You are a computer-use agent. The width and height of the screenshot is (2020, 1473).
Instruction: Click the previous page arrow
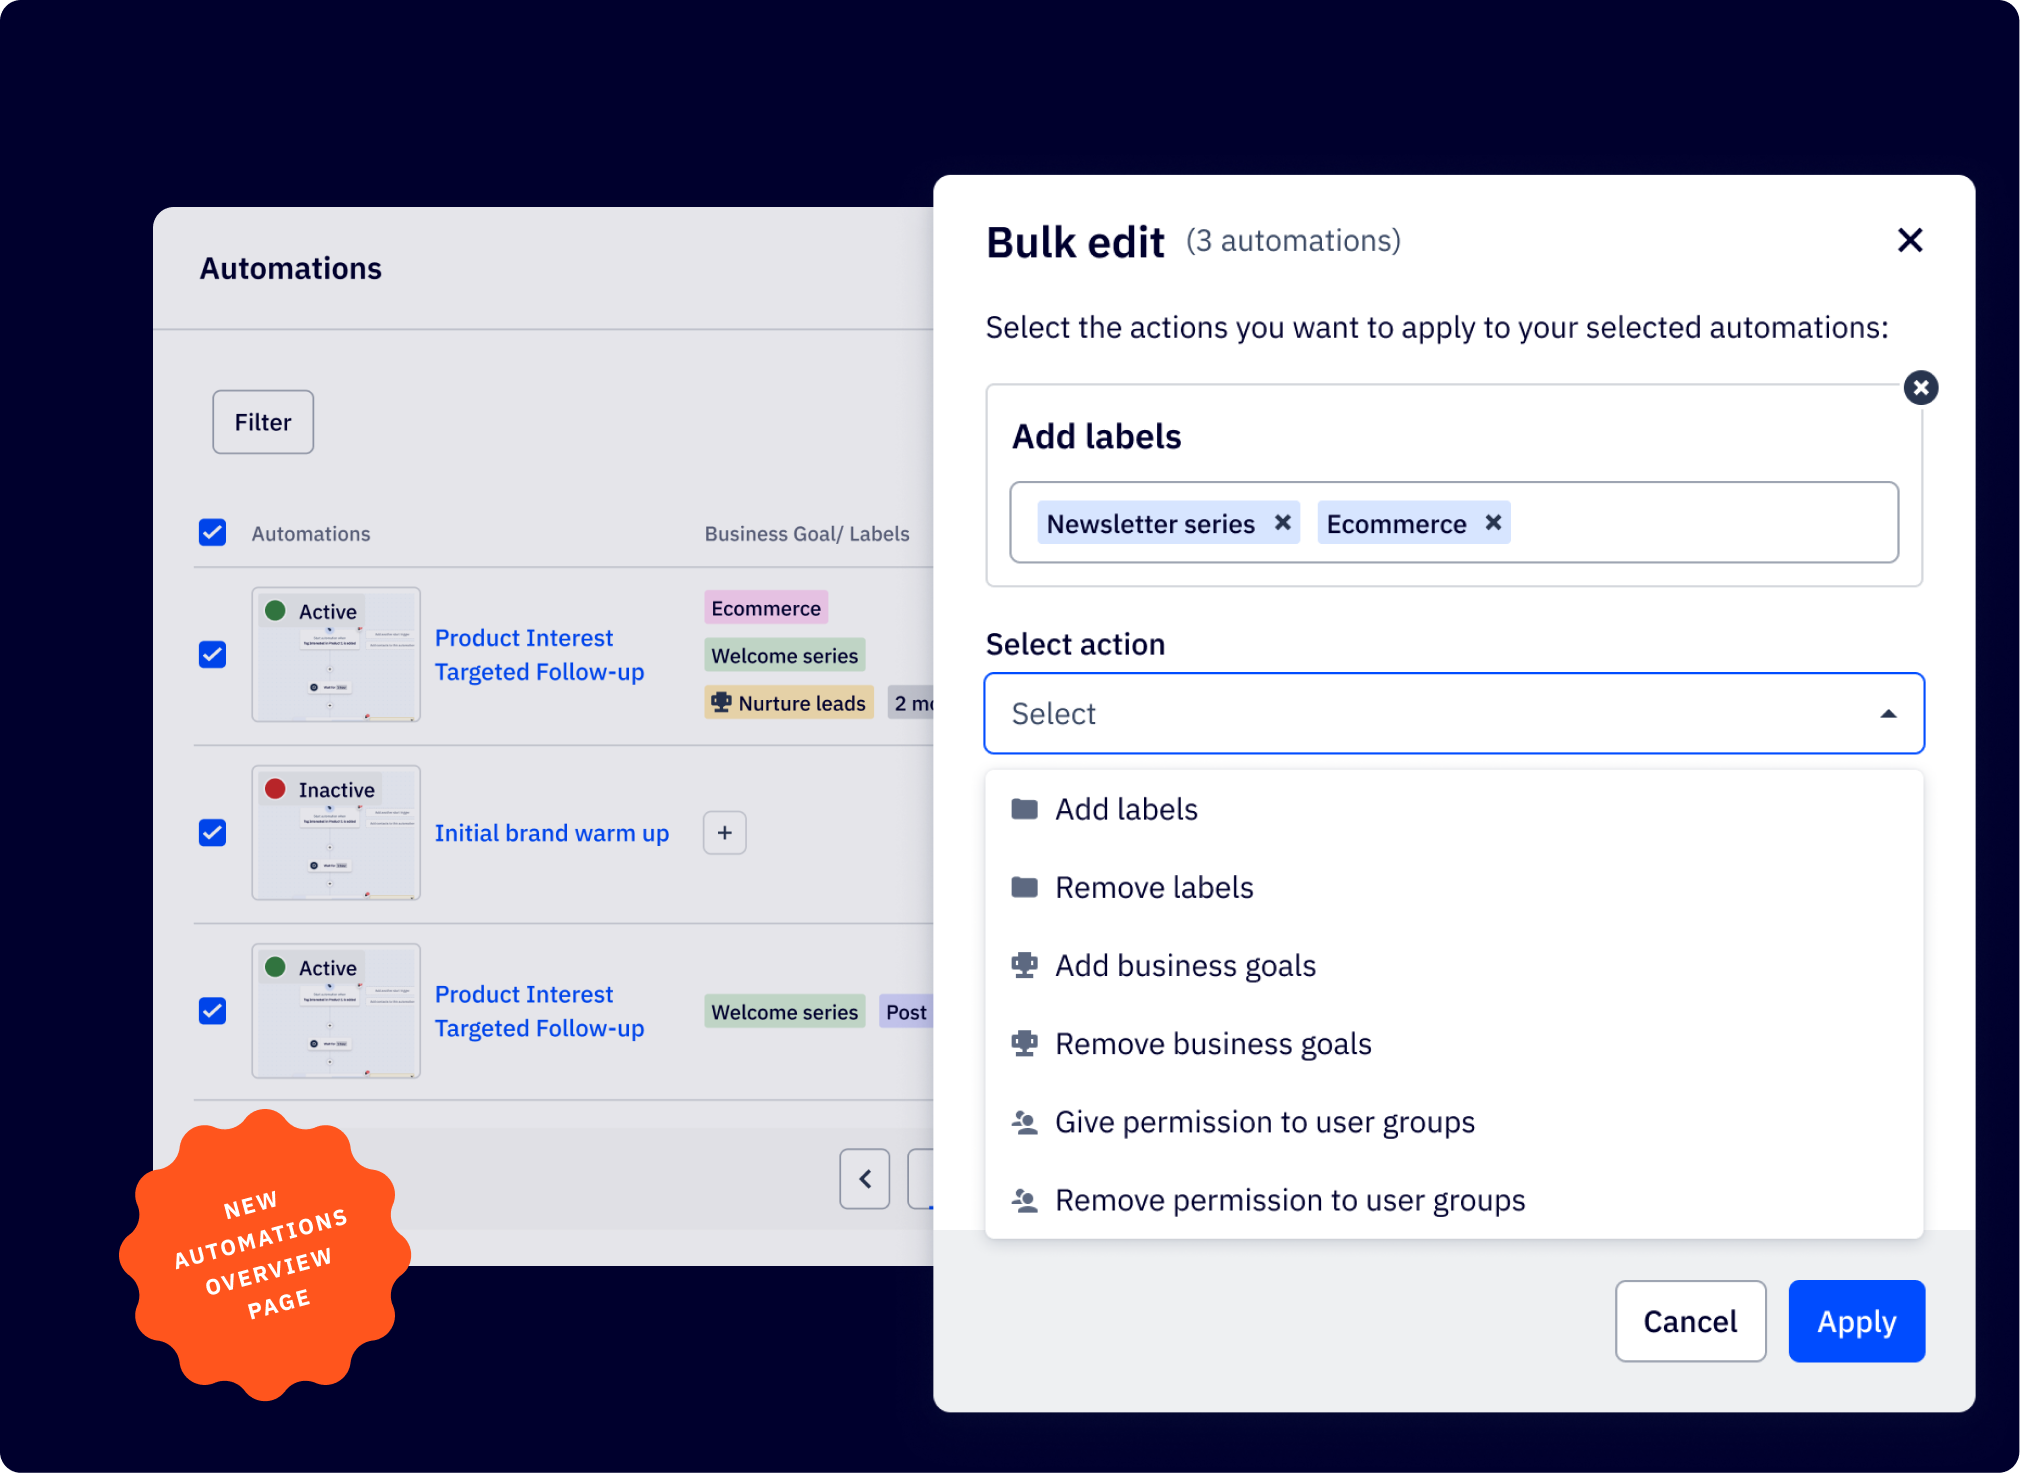pos(864,1179)
